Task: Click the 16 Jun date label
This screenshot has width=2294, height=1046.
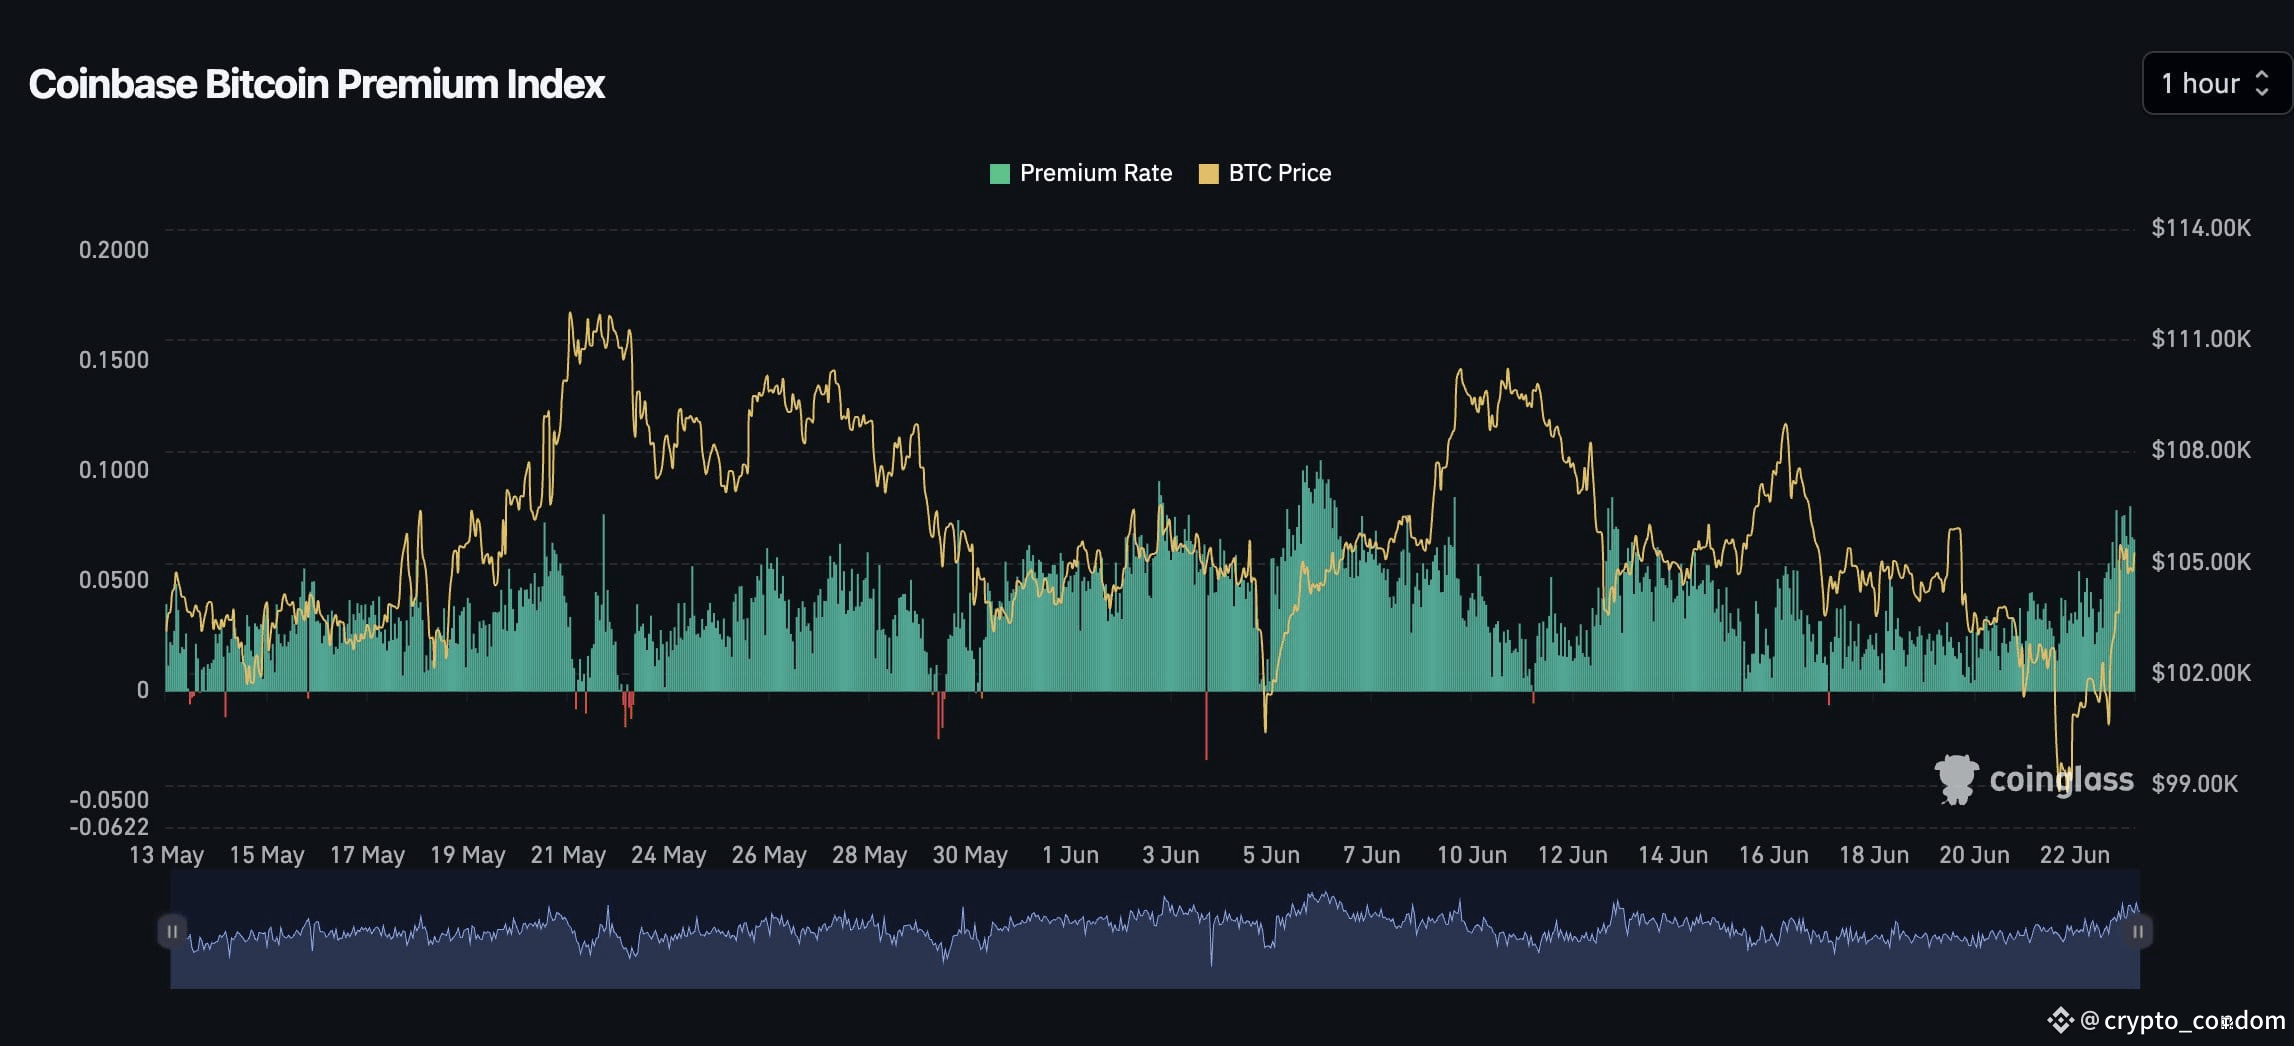Action: pos(1773,855)
